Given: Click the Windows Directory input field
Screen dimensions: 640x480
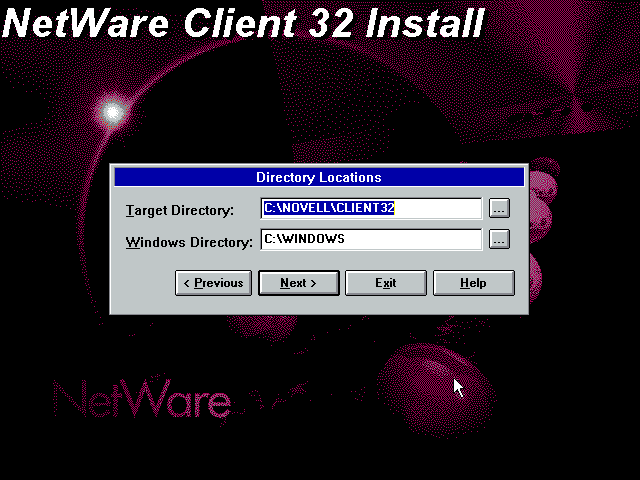Looking at the screenshot, I should click(x=371, y=240).
